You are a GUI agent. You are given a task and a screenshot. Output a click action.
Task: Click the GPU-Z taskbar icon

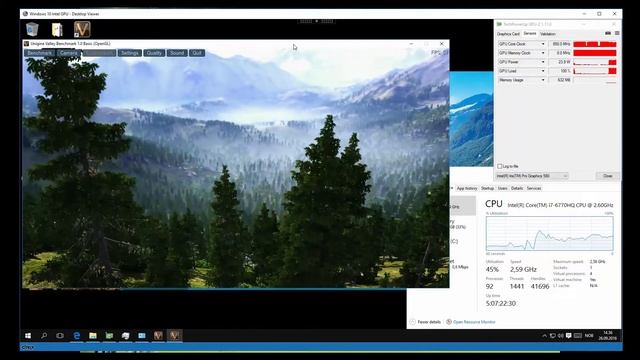pyautogui.click(x=125, y=336)
